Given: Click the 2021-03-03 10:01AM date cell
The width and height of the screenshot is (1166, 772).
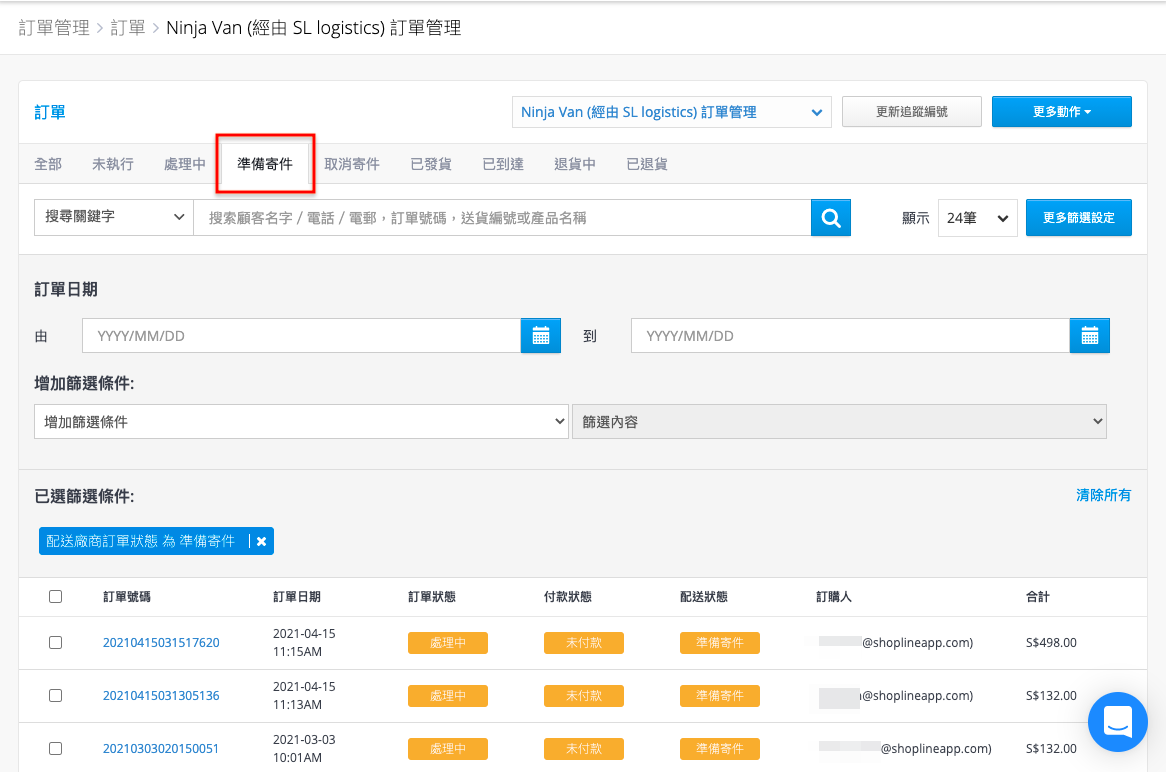Looking at the screenshot, I should coord(304,748).
